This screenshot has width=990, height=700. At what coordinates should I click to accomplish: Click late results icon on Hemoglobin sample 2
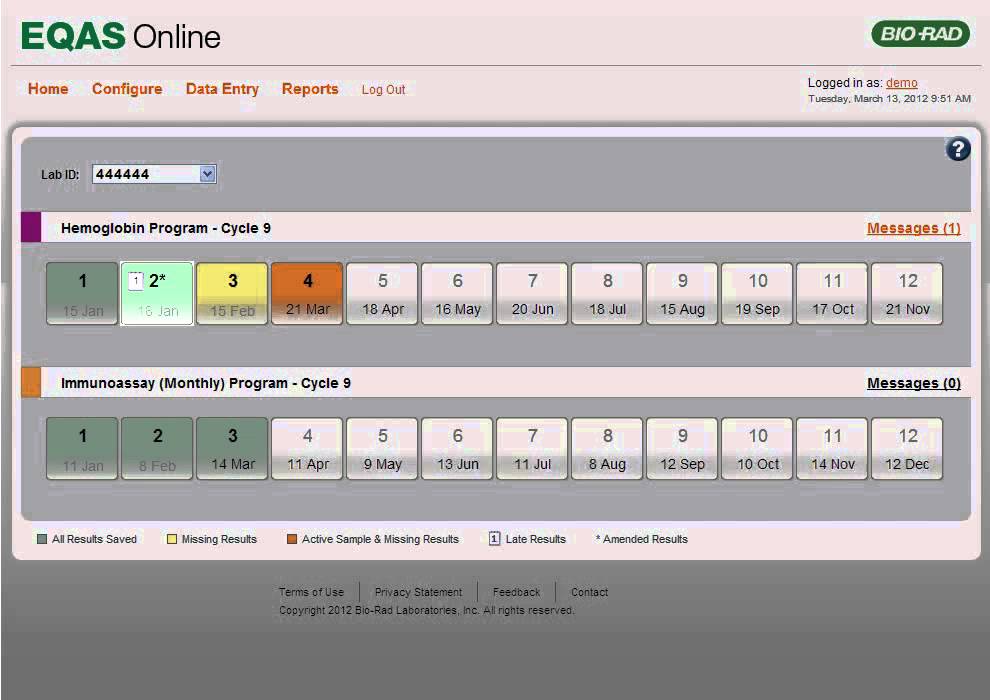pos(136,281)
